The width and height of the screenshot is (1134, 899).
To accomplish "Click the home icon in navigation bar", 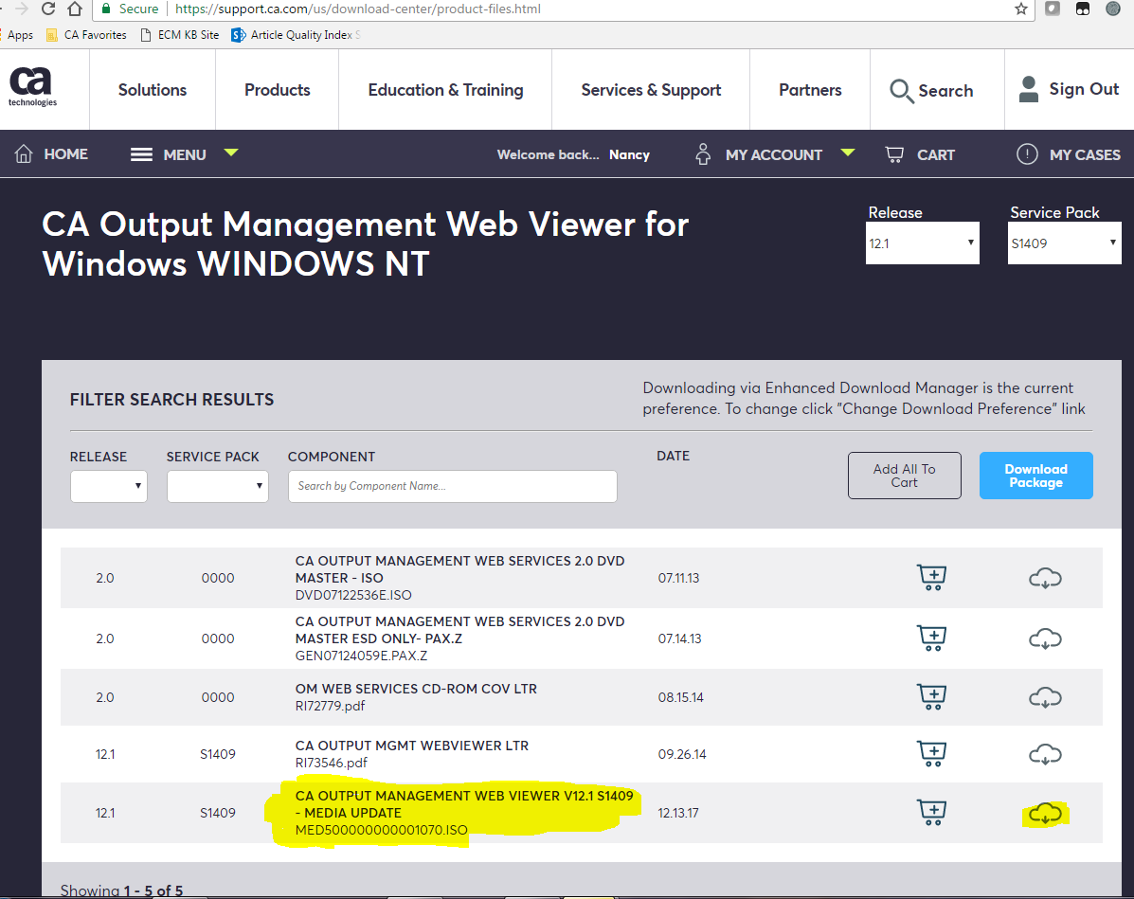I will click(x=24, y=154).
